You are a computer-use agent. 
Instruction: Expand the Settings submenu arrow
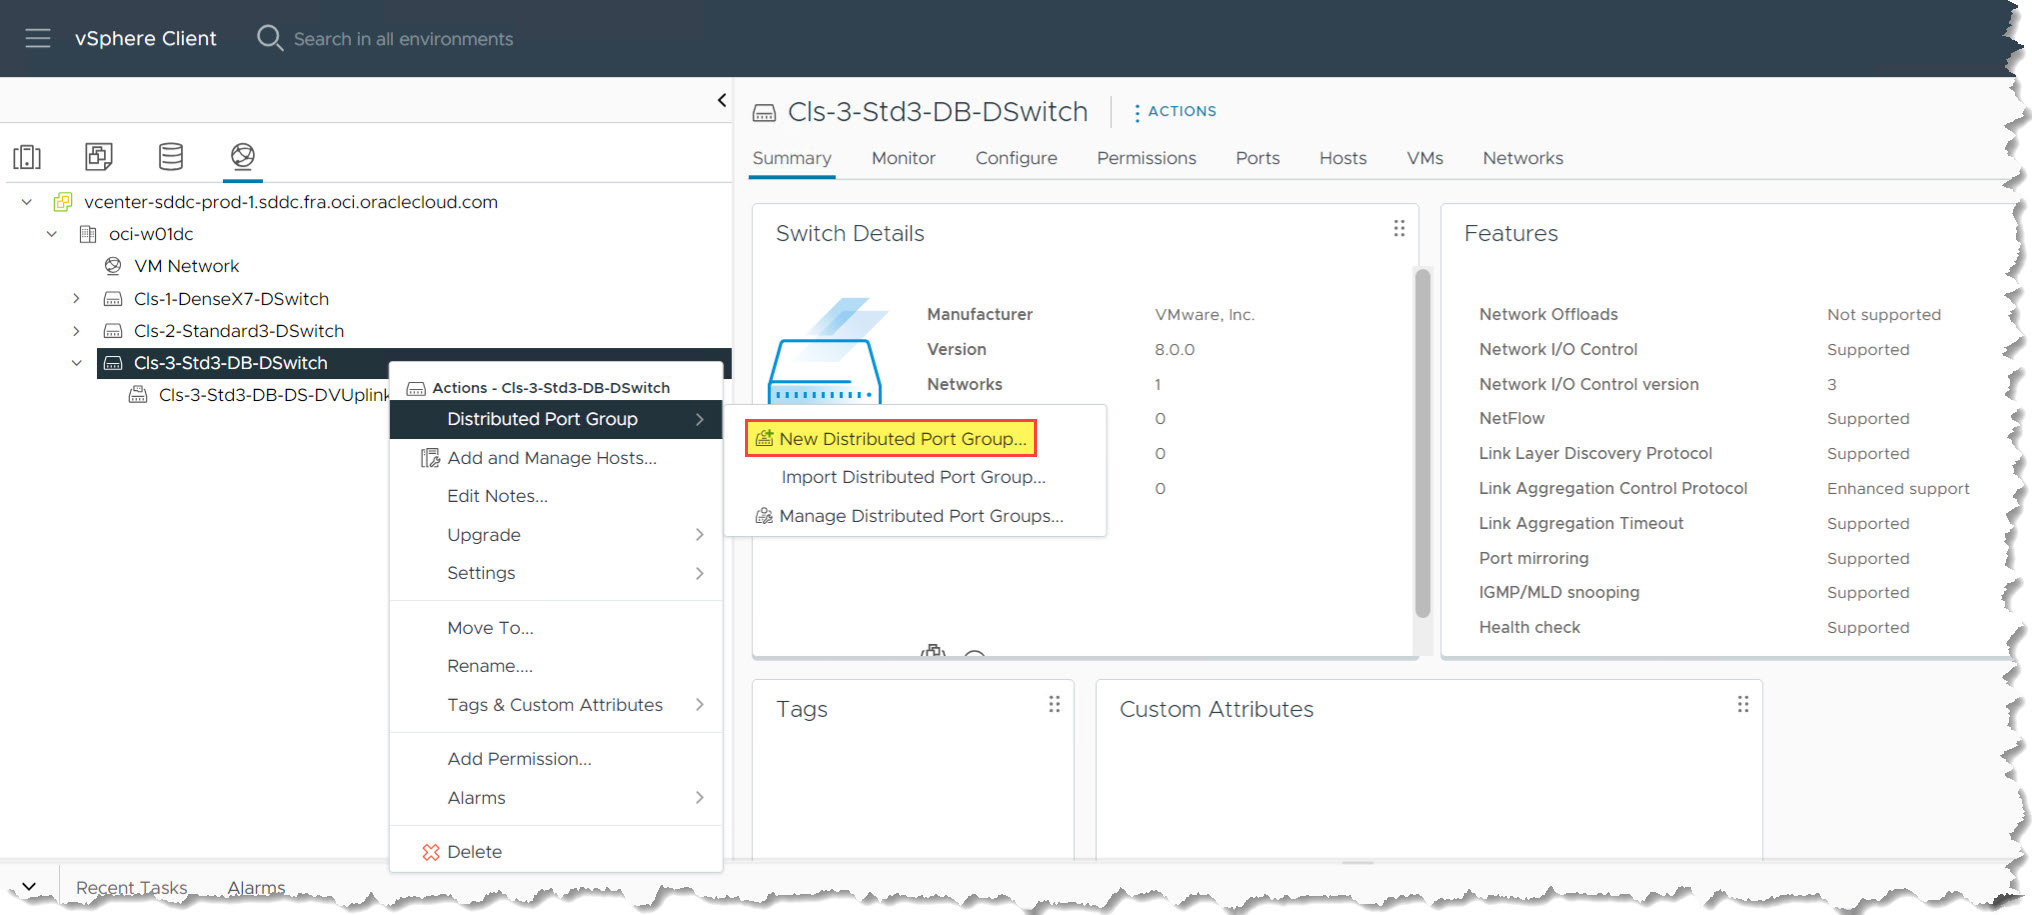pos(699,573)
